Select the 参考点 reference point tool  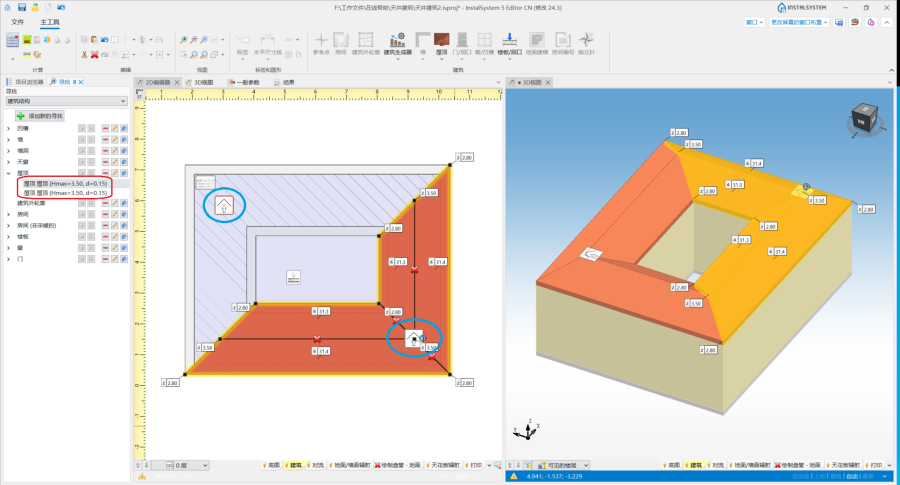point(320,42)
